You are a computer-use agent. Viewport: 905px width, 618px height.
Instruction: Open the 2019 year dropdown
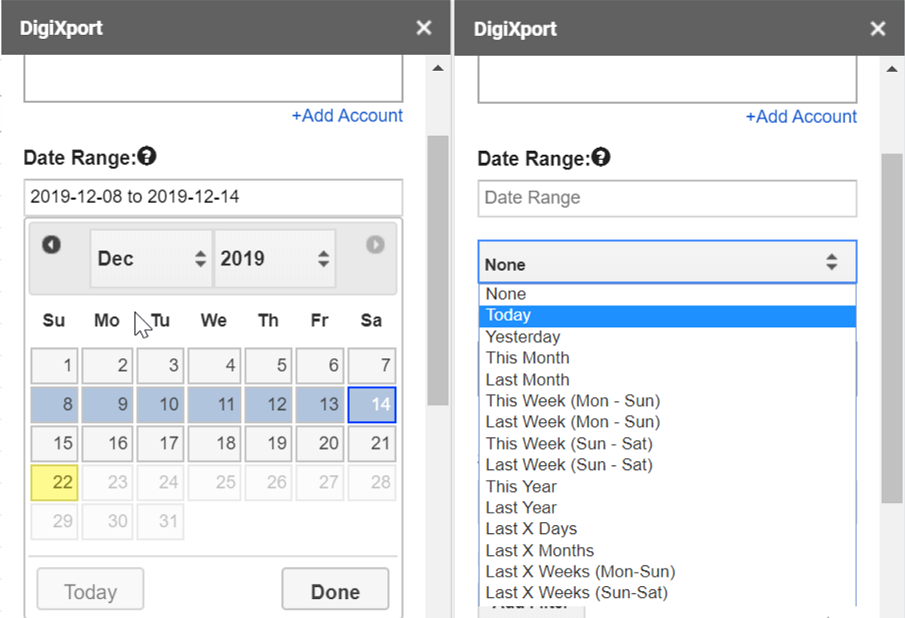point(275,259)
